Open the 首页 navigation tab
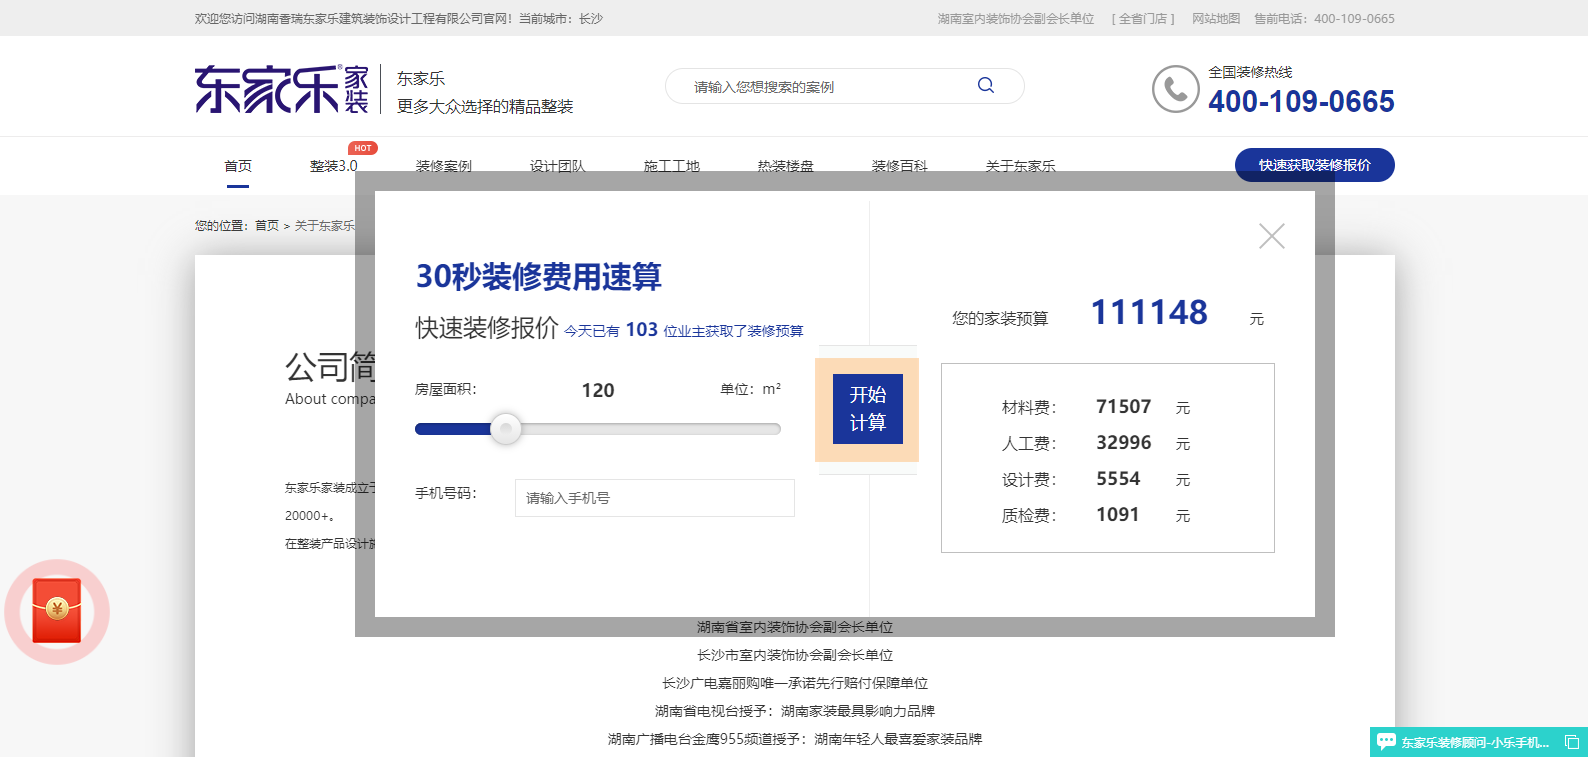The width and height of the screenshot is (1588, 757). coord(238,166)
